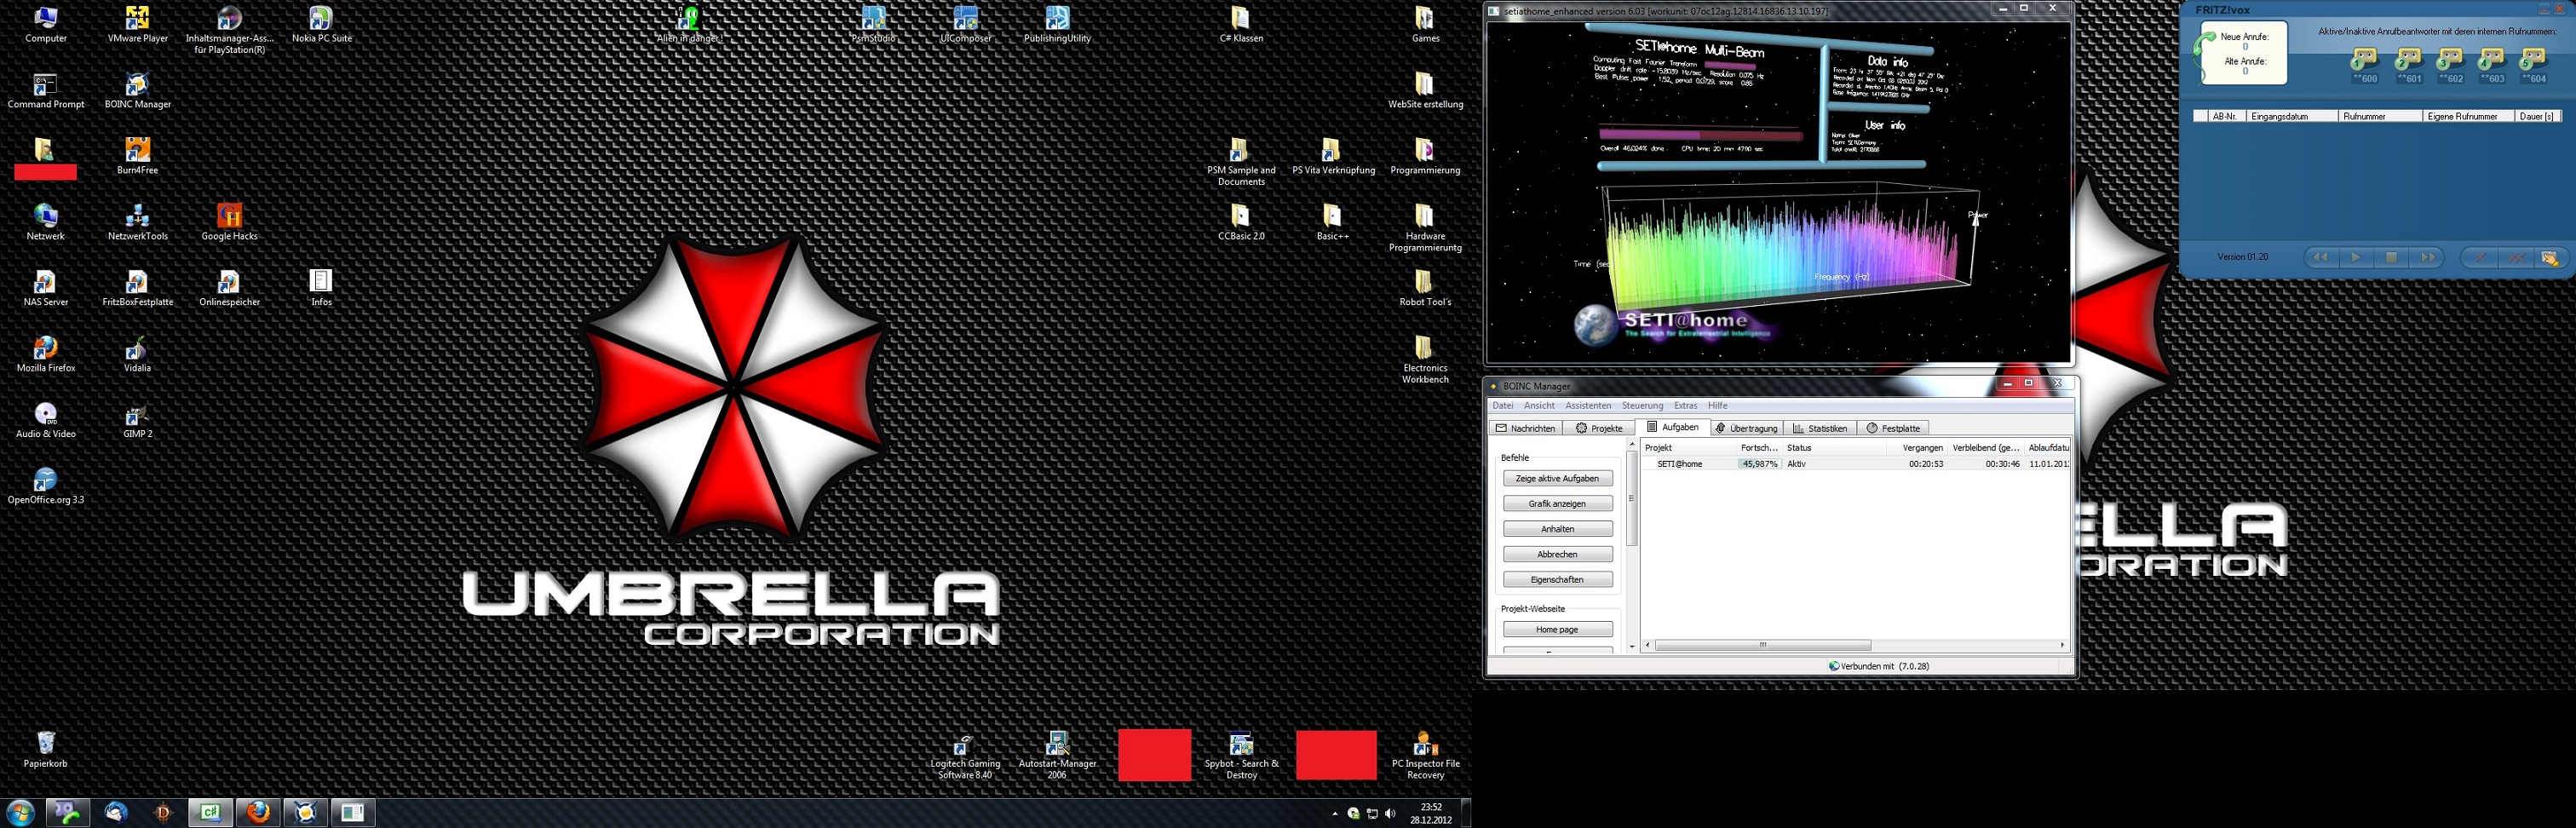Image resolution: width=2576 pixels, height=828 pixels.
Task: Open the BOINC Manager desktop shortcut
Action: pos(138,90)
